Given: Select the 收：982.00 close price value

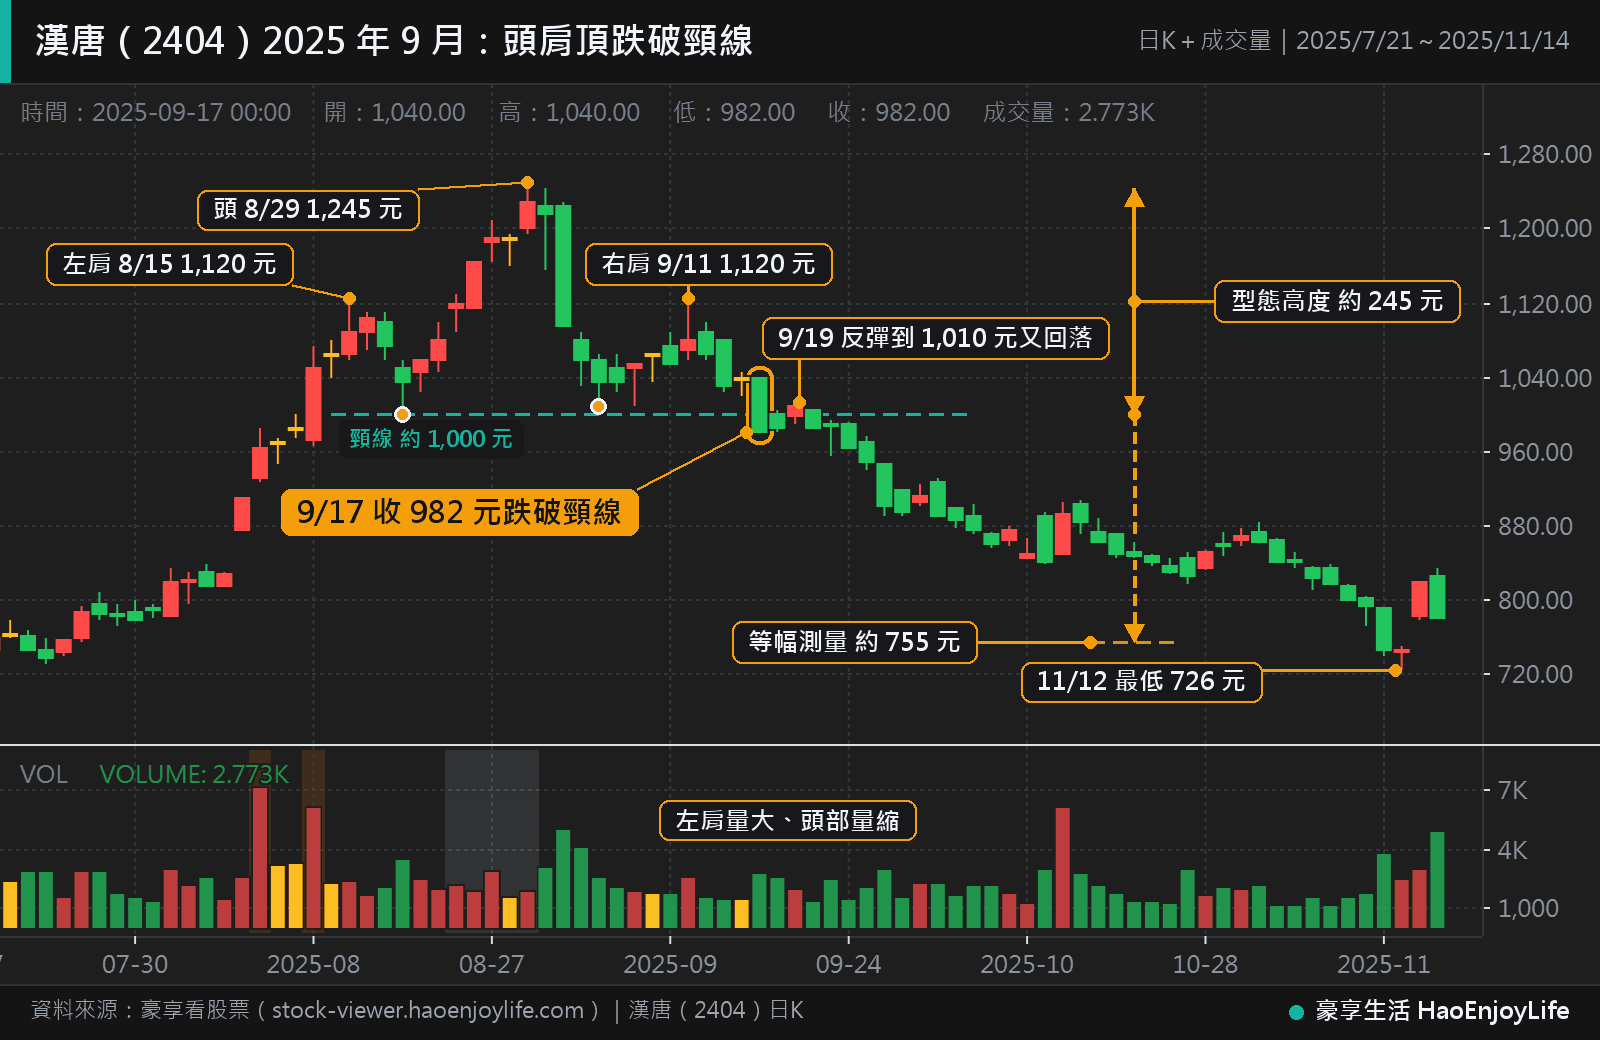Looking at the screenshot, I should coord(889,112).
